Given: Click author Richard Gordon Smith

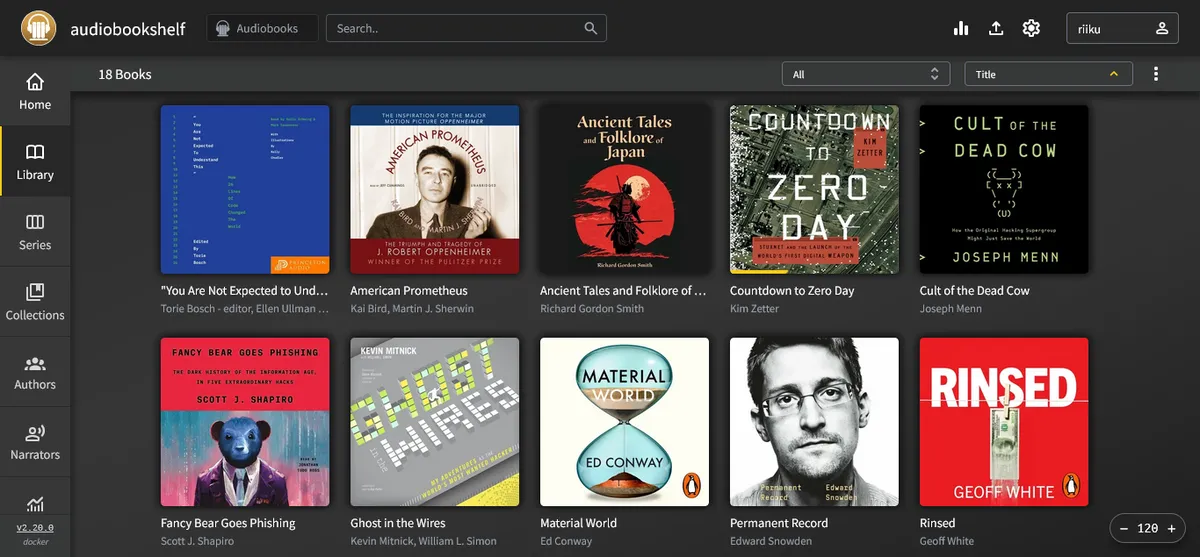Looking at the screenshot, I should click(593, 309).
